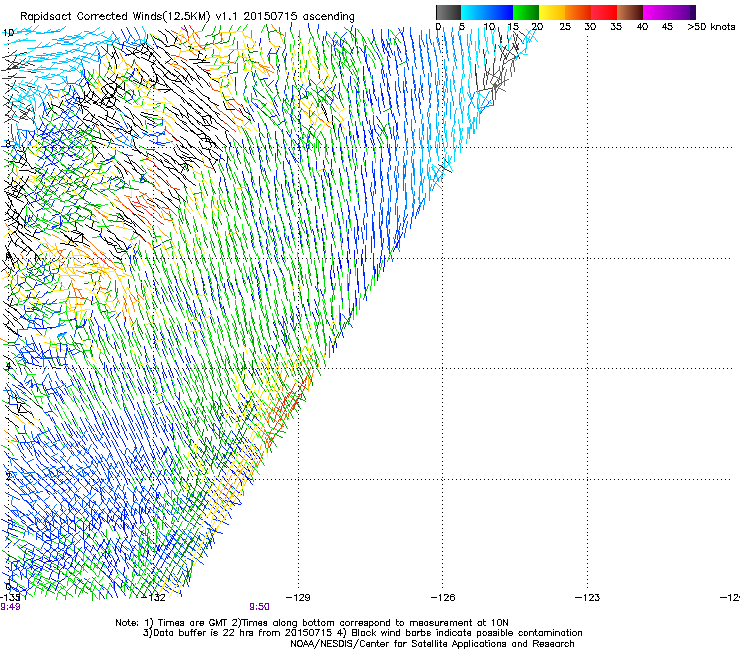Click the blue 10–15 knots legend segment
Screen dimensions: 740x650
pos(500,12)
